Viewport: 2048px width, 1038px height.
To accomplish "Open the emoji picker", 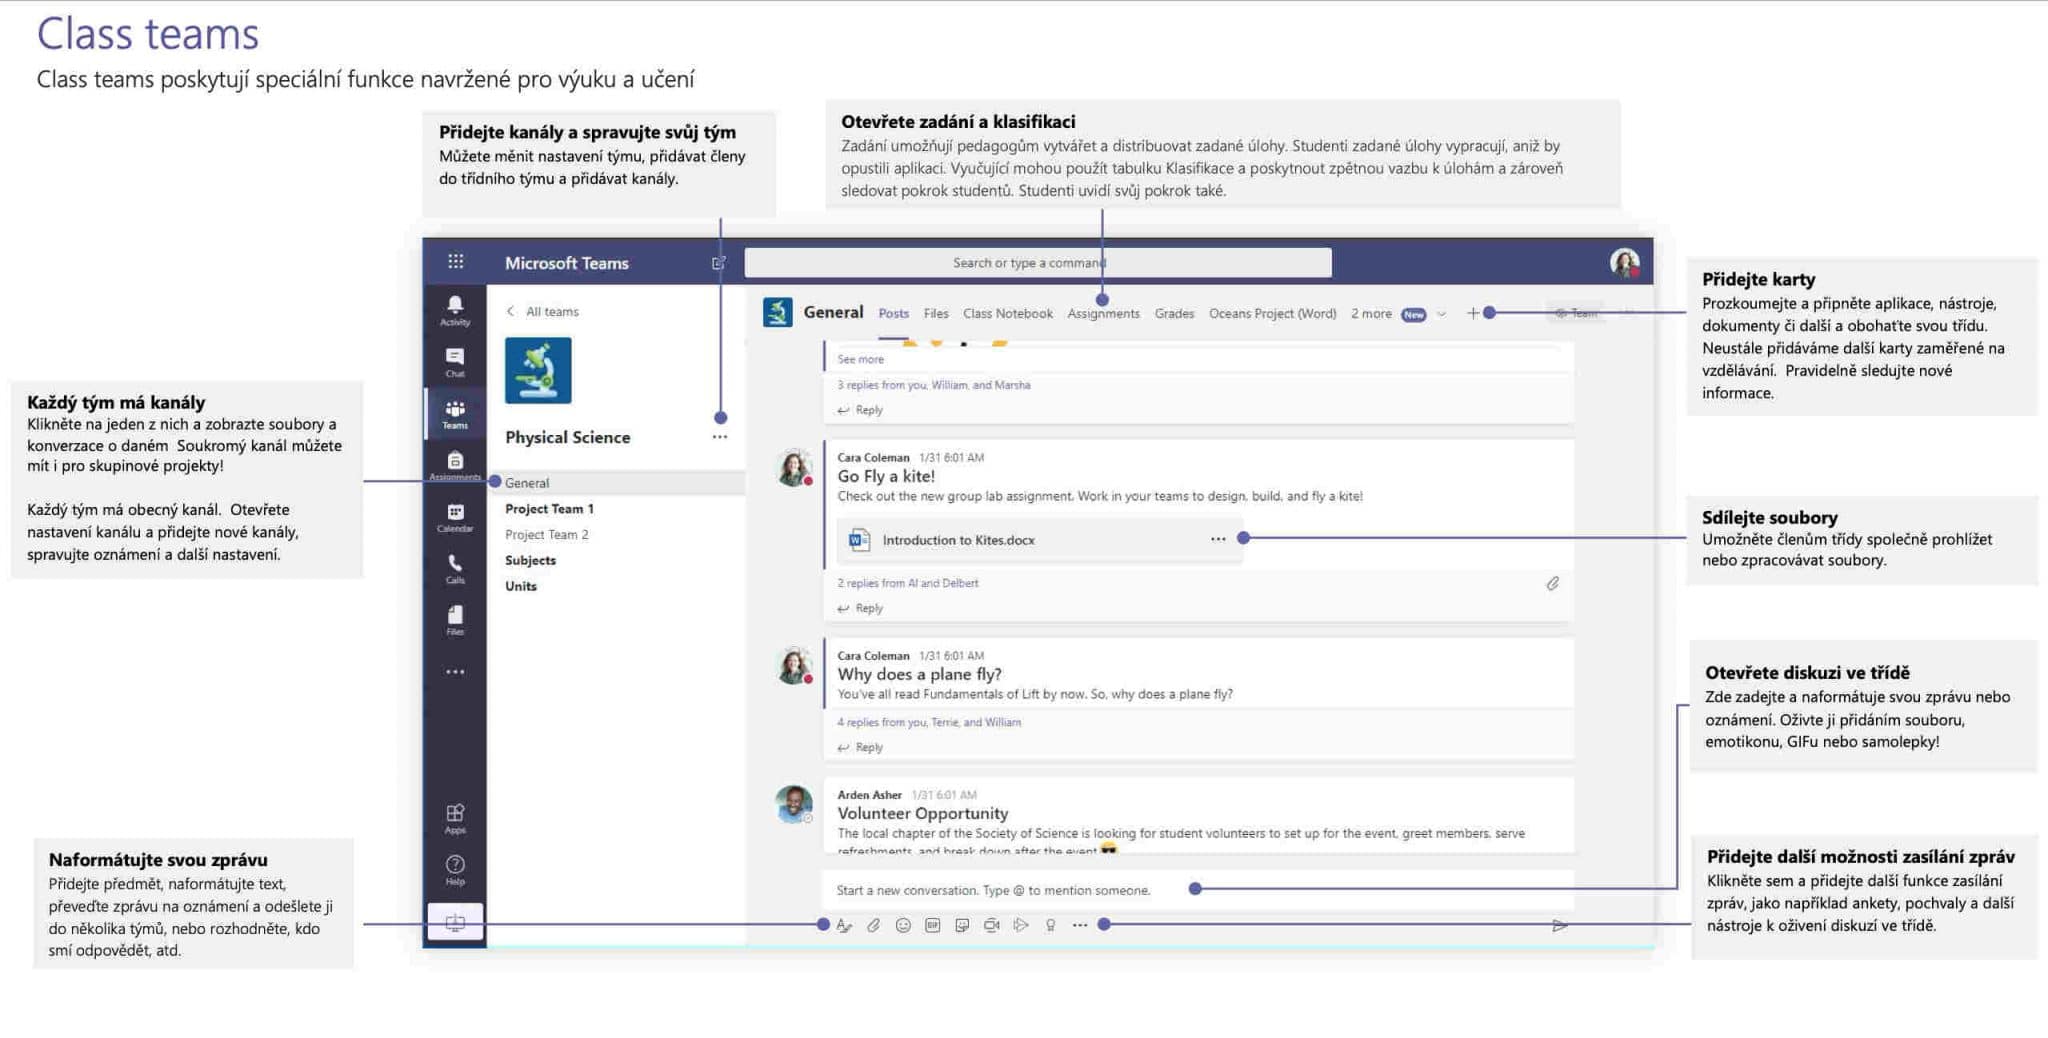I will pos(903,925).
